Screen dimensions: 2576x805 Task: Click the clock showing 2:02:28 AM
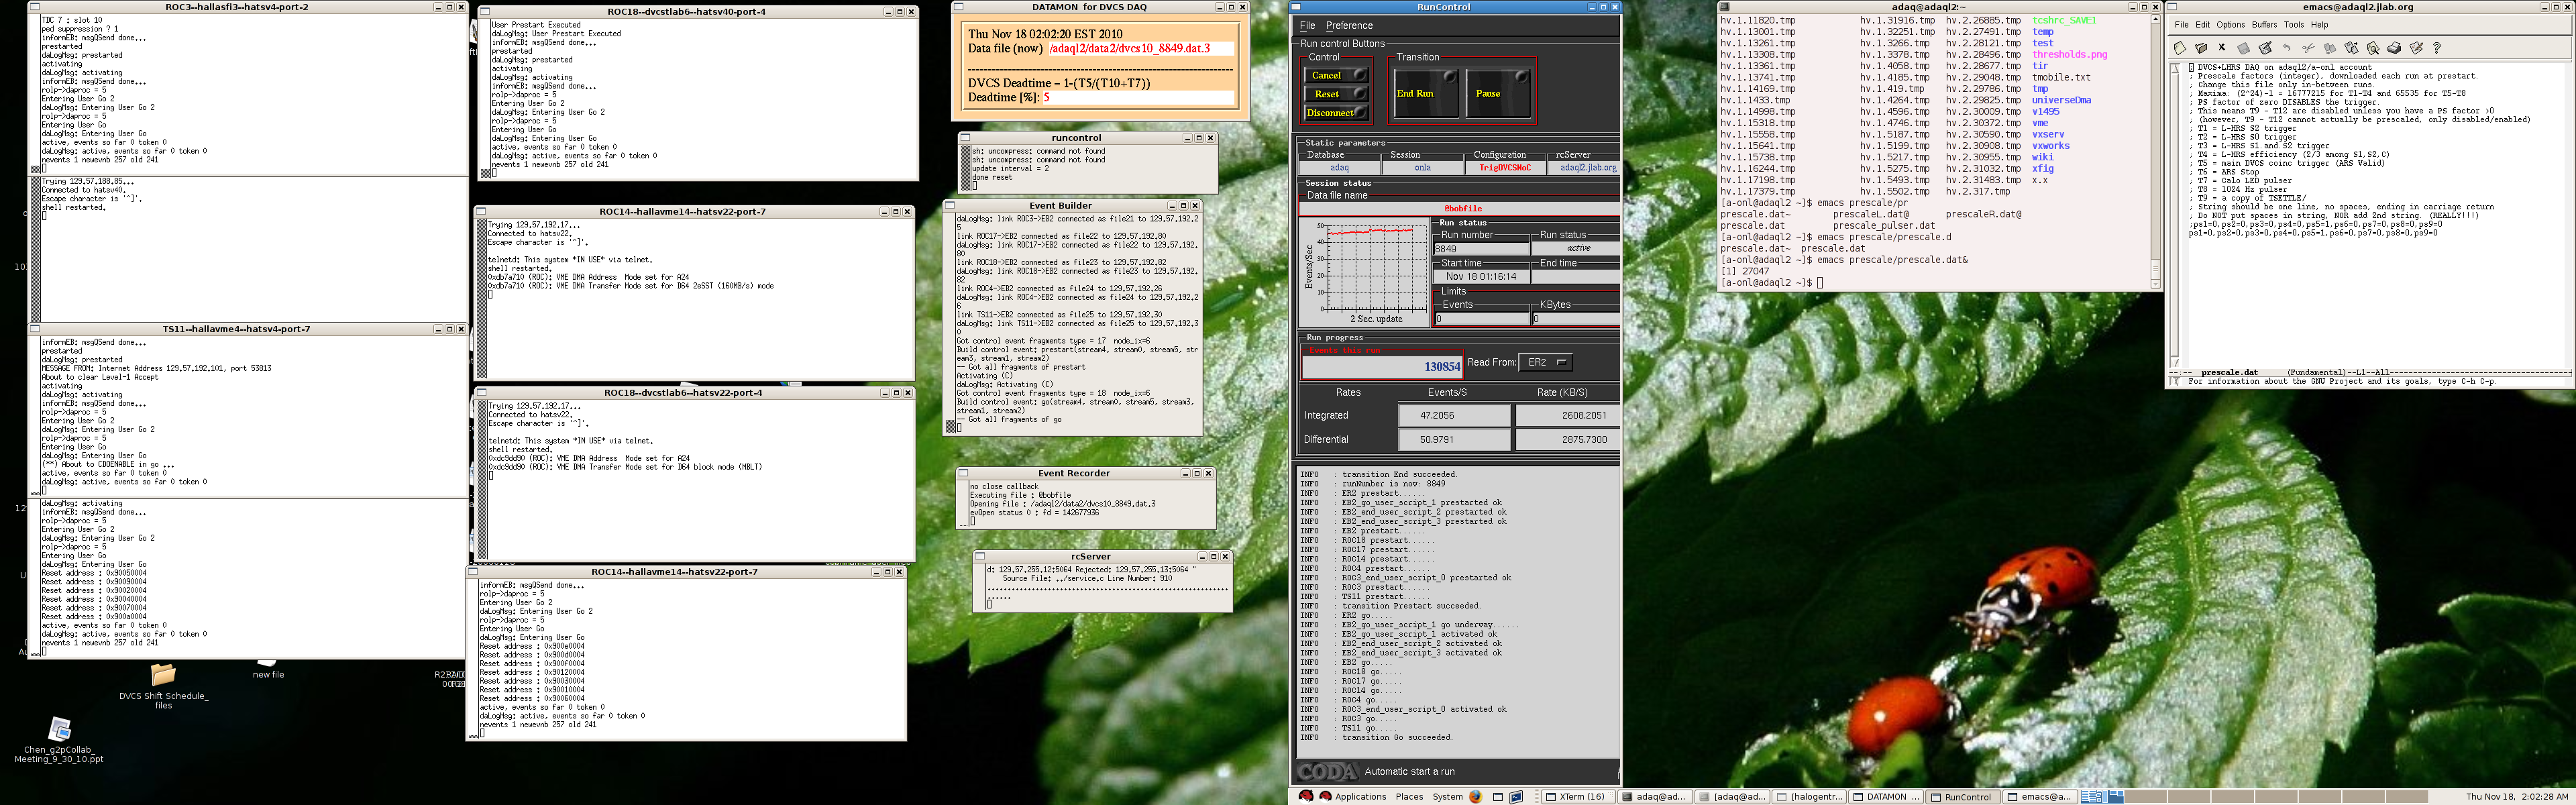[x=2516, y=797]
